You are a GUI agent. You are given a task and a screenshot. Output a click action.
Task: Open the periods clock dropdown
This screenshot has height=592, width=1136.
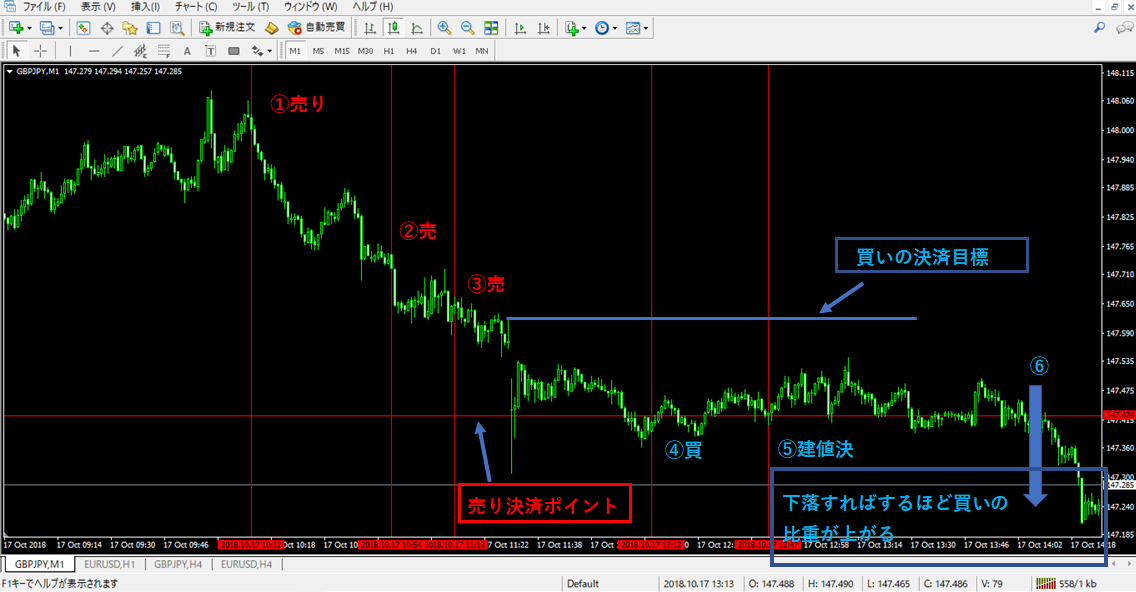pyautogui.click(x=606, y=28)
